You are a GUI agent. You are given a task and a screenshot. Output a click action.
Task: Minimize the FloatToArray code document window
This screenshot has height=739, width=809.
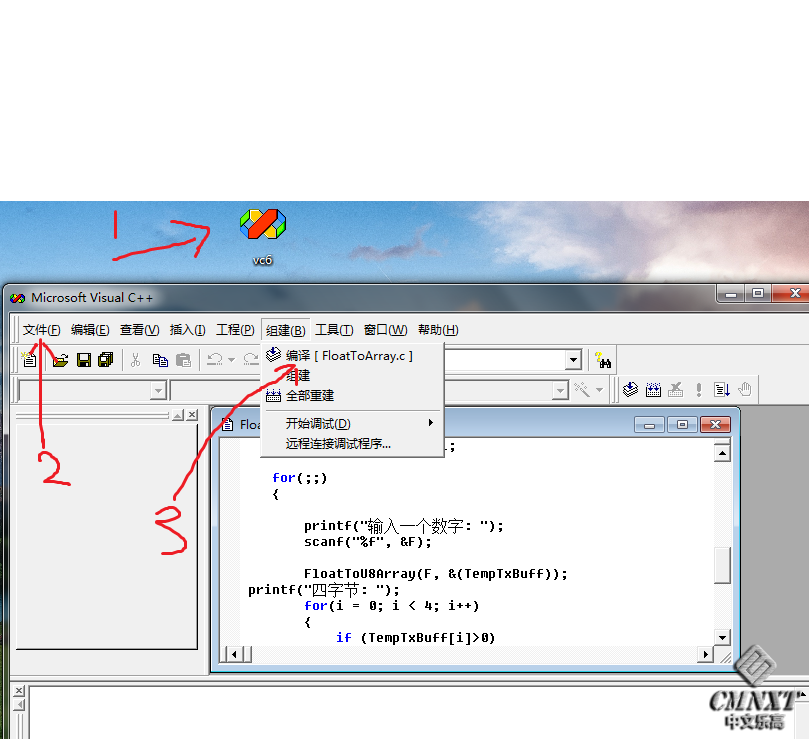tap(650, 425)
